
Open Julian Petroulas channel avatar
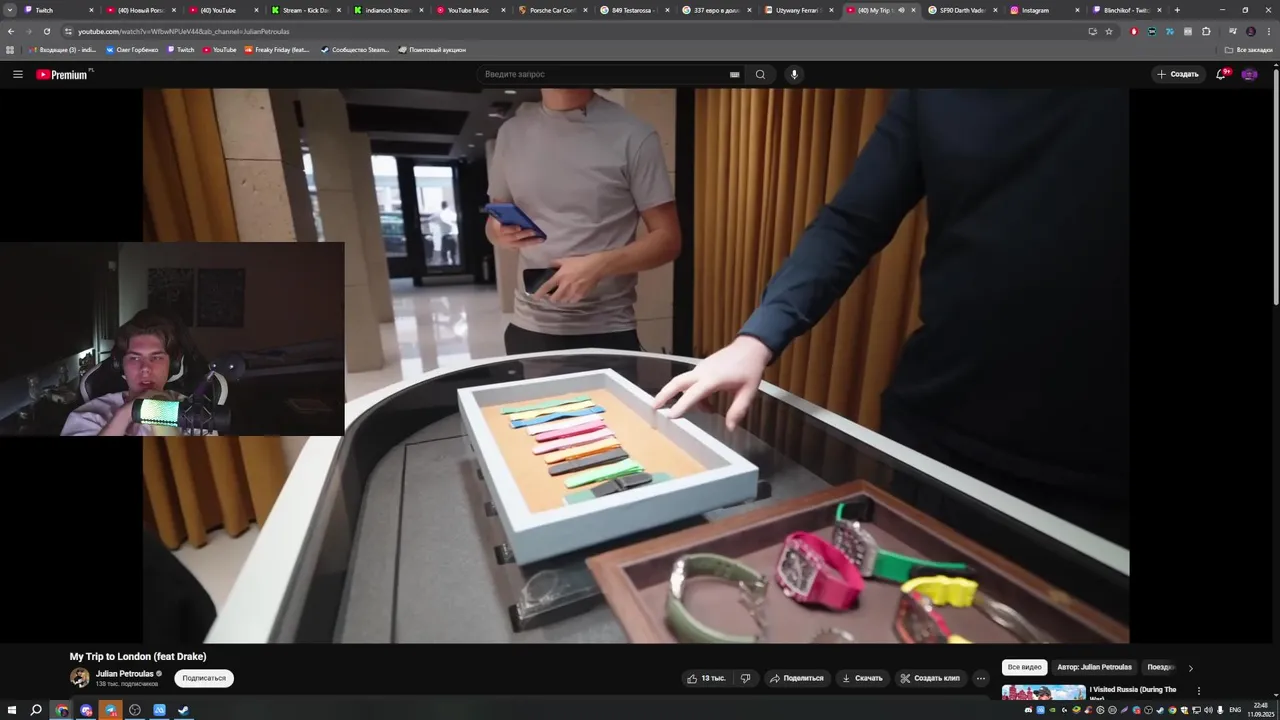[x=79, y=678]
